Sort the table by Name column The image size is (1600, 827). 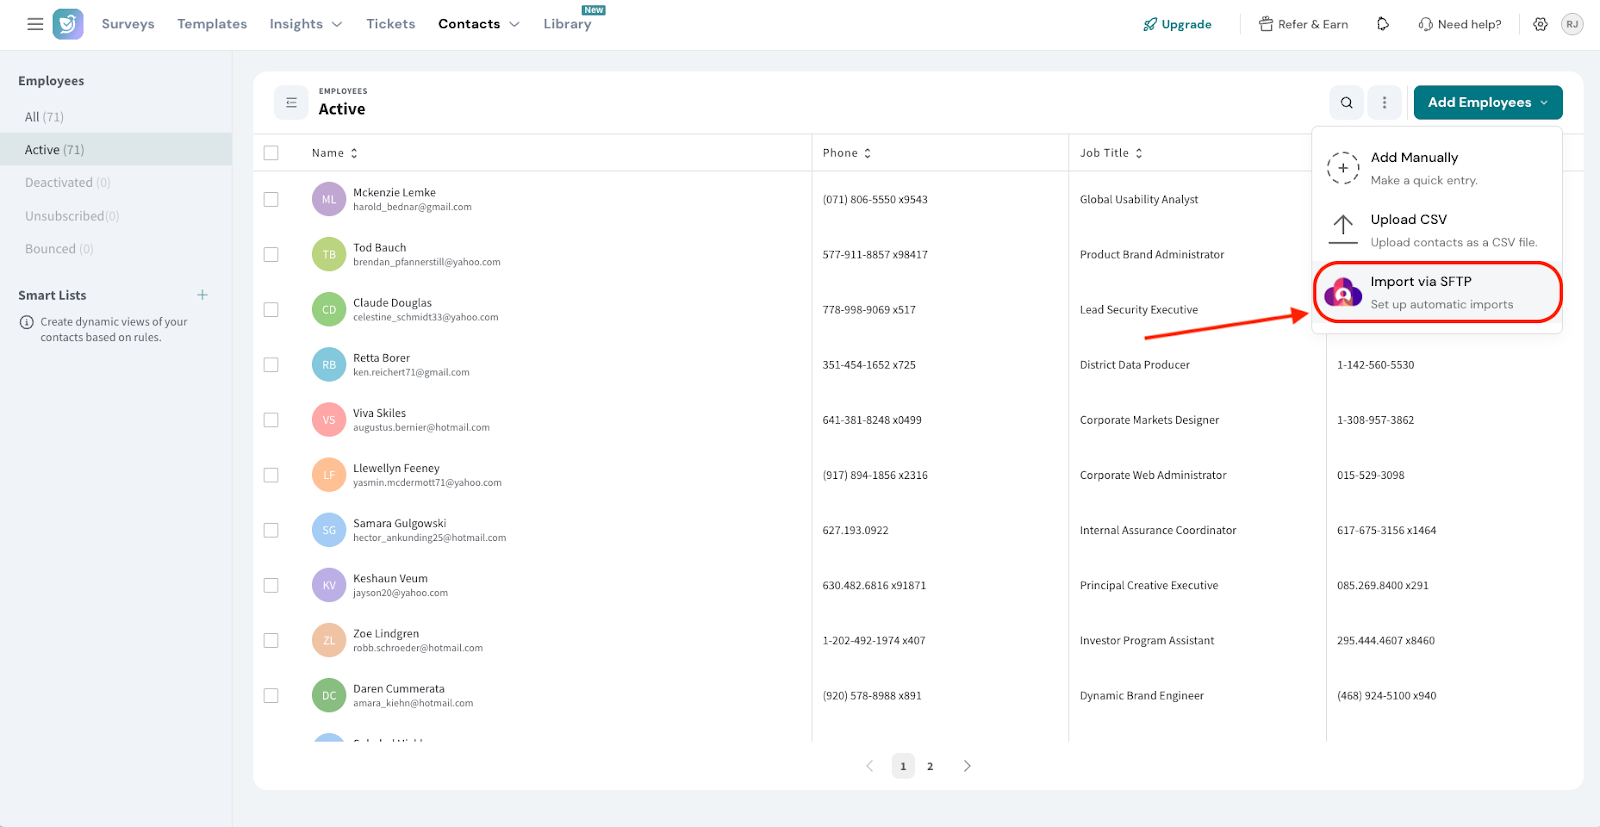(x=334, y=153)
